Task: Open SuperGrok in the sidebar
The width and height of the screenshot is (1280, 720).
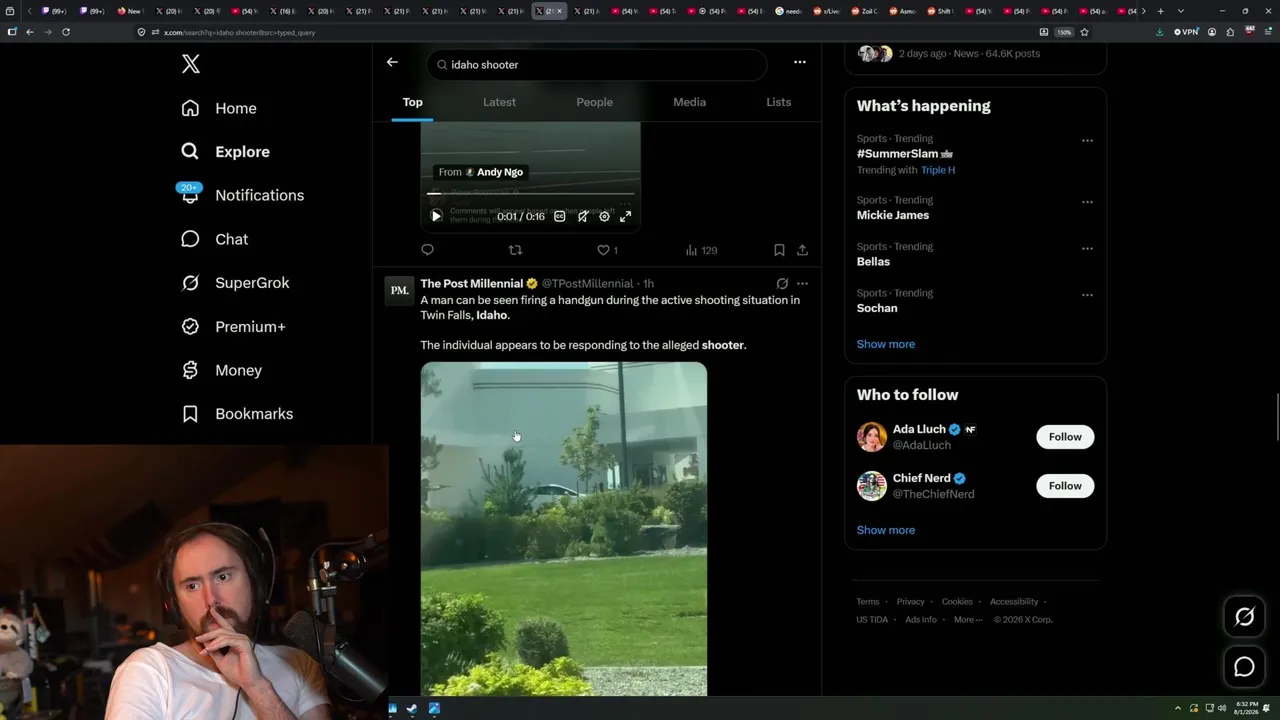Action: (236, 283)
